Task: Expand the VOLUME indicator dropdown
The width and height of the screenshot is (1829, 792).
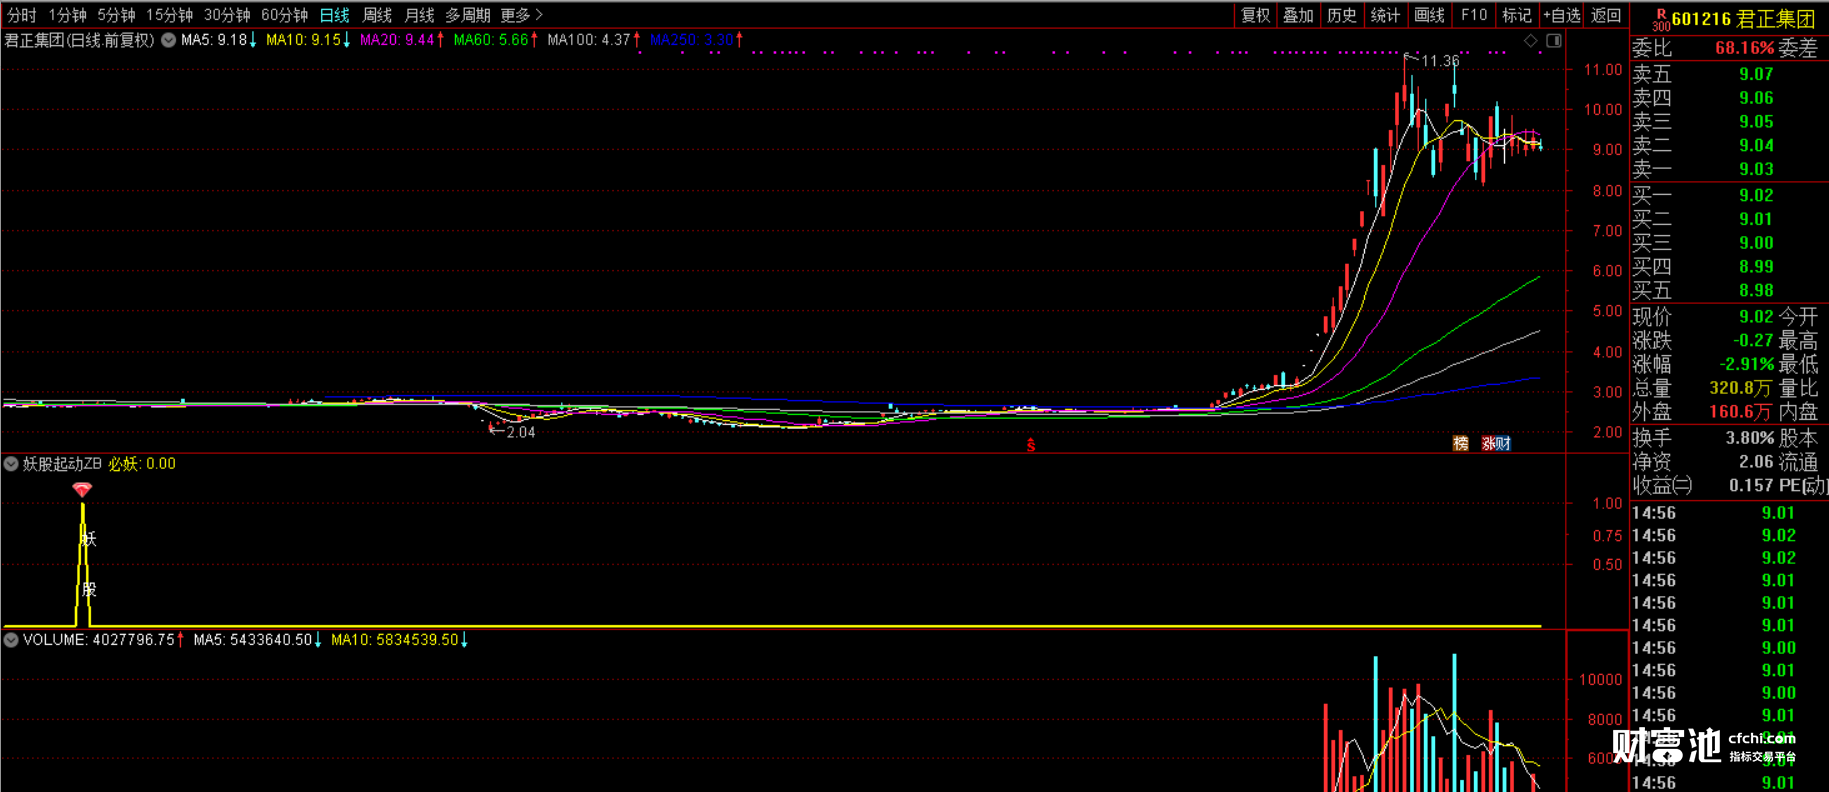Action: pyautogui.click(x=11, y=640)
